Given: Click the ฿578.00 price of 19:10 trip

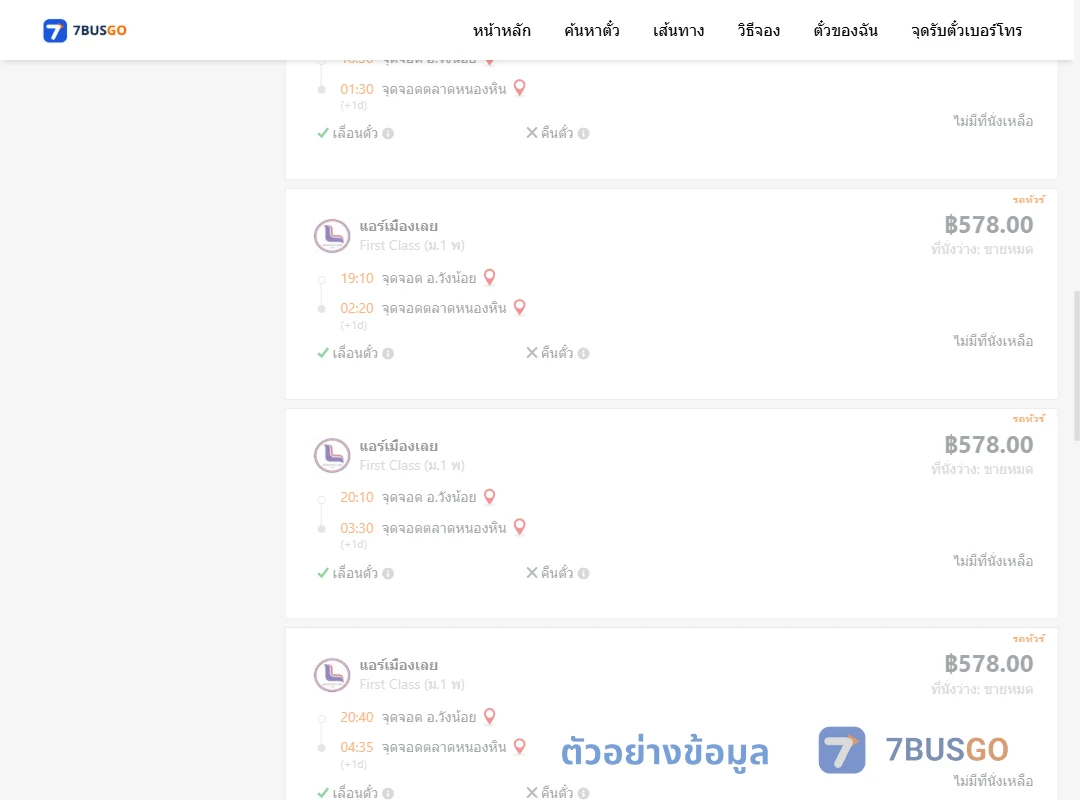Looking at the screenshot, I should (988, 225).
